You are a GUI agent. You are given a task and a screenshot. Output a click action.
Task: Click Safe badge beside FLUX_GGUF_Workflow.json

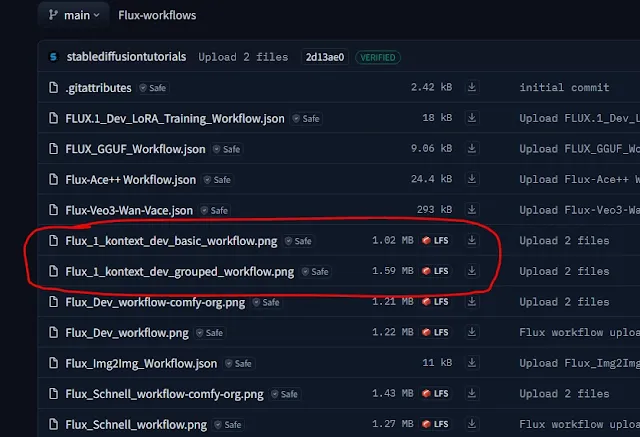click(227, 149)
